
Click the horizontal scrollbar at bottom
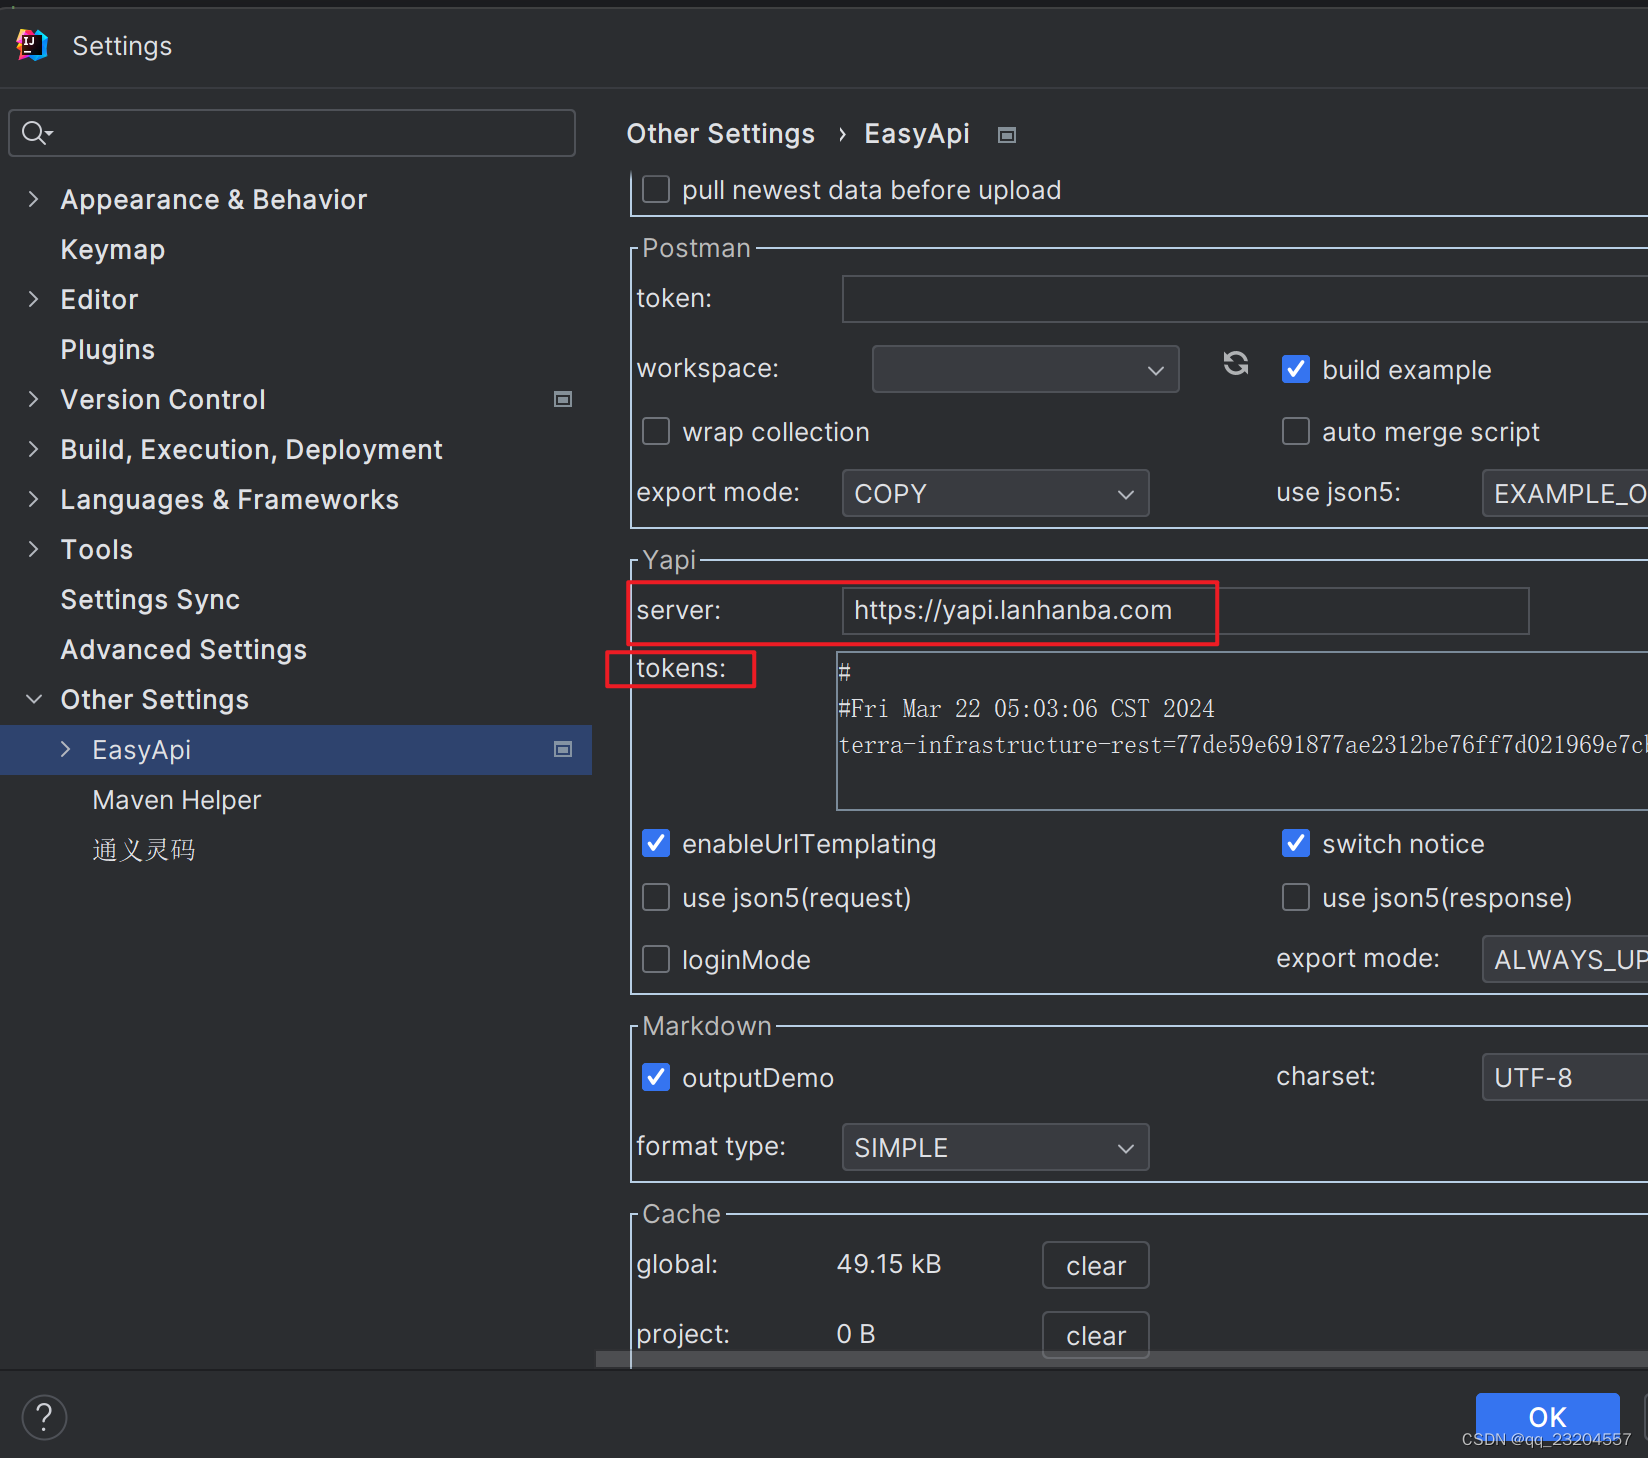click(1122, 1359)
